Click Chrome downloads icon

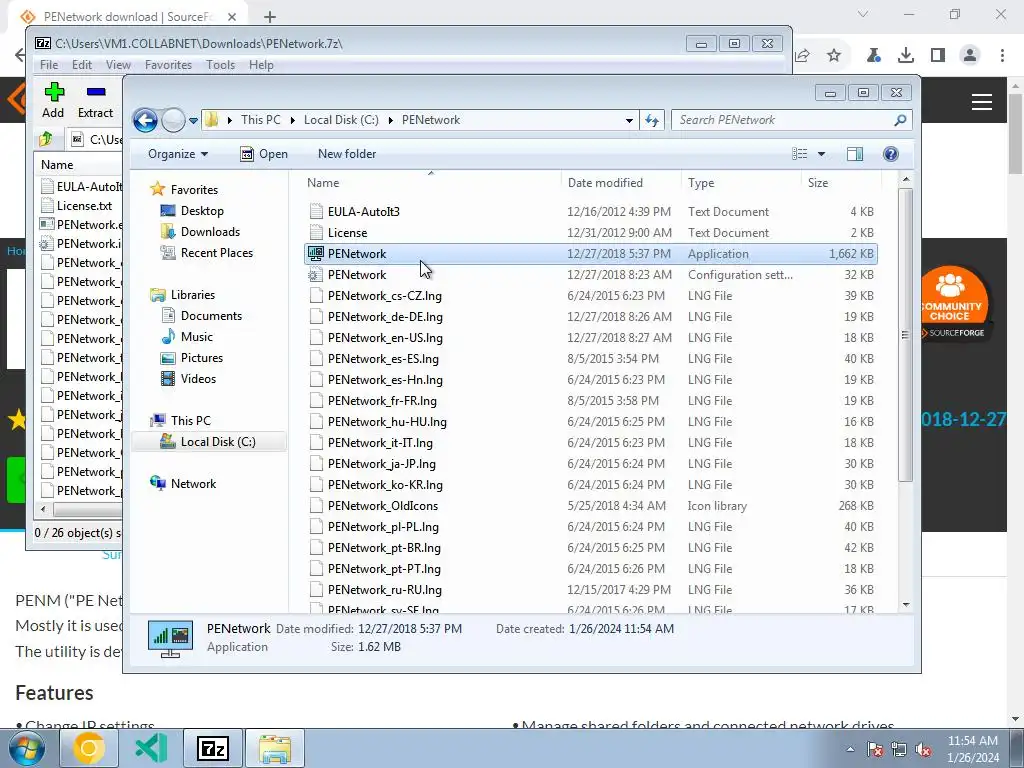pos(905,56)
